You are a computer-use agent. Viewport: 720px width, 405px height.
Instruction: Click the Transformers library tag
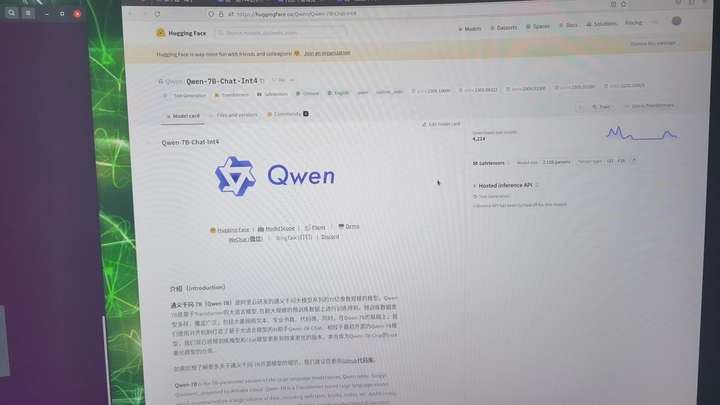click(232, 95)
